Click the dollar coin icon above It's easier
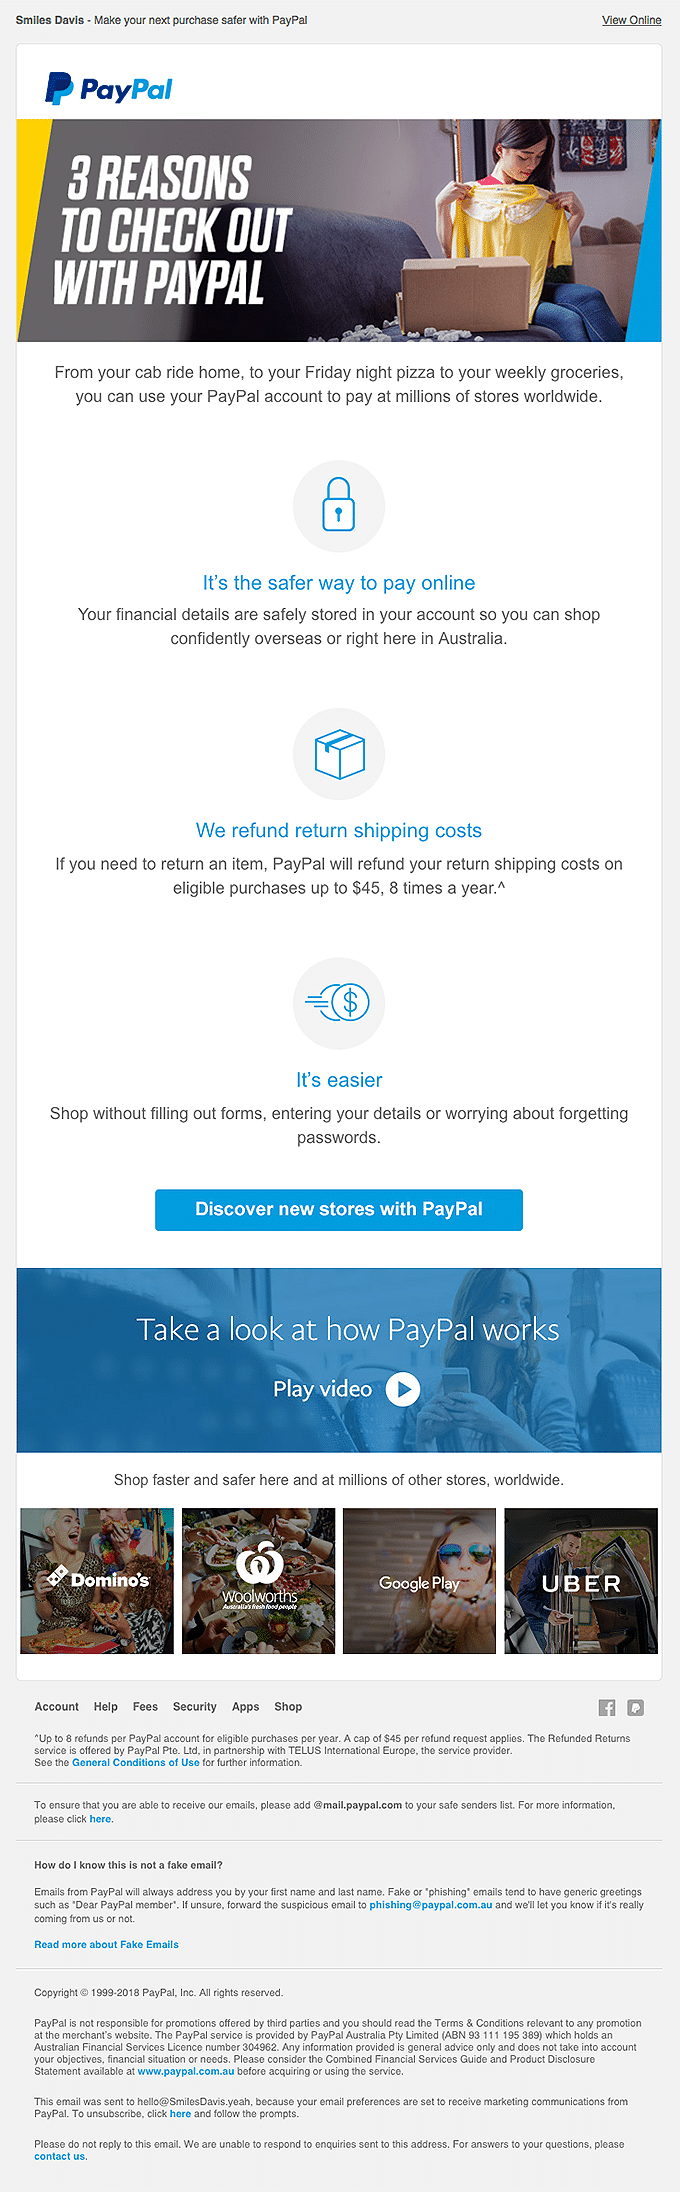Image resolution: width=680 pixels, height=2192 pixels. (339, 1003)
